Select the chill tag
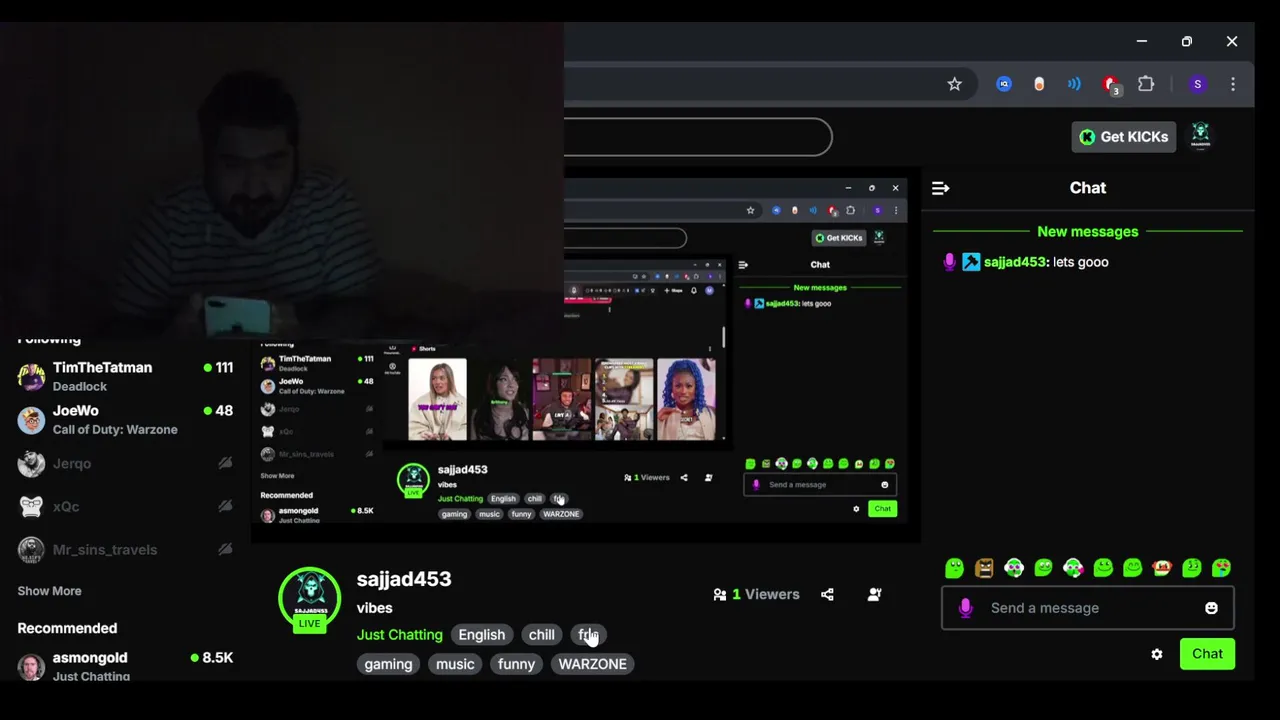 (541, 635)
